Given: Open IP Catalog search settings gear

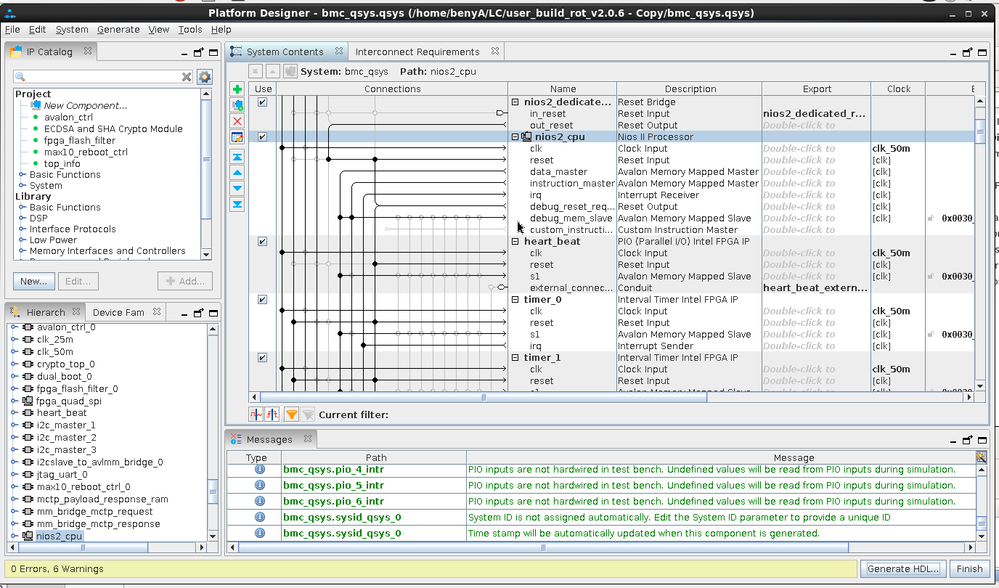Looking at the screenshot, I should tap(204, 77).
